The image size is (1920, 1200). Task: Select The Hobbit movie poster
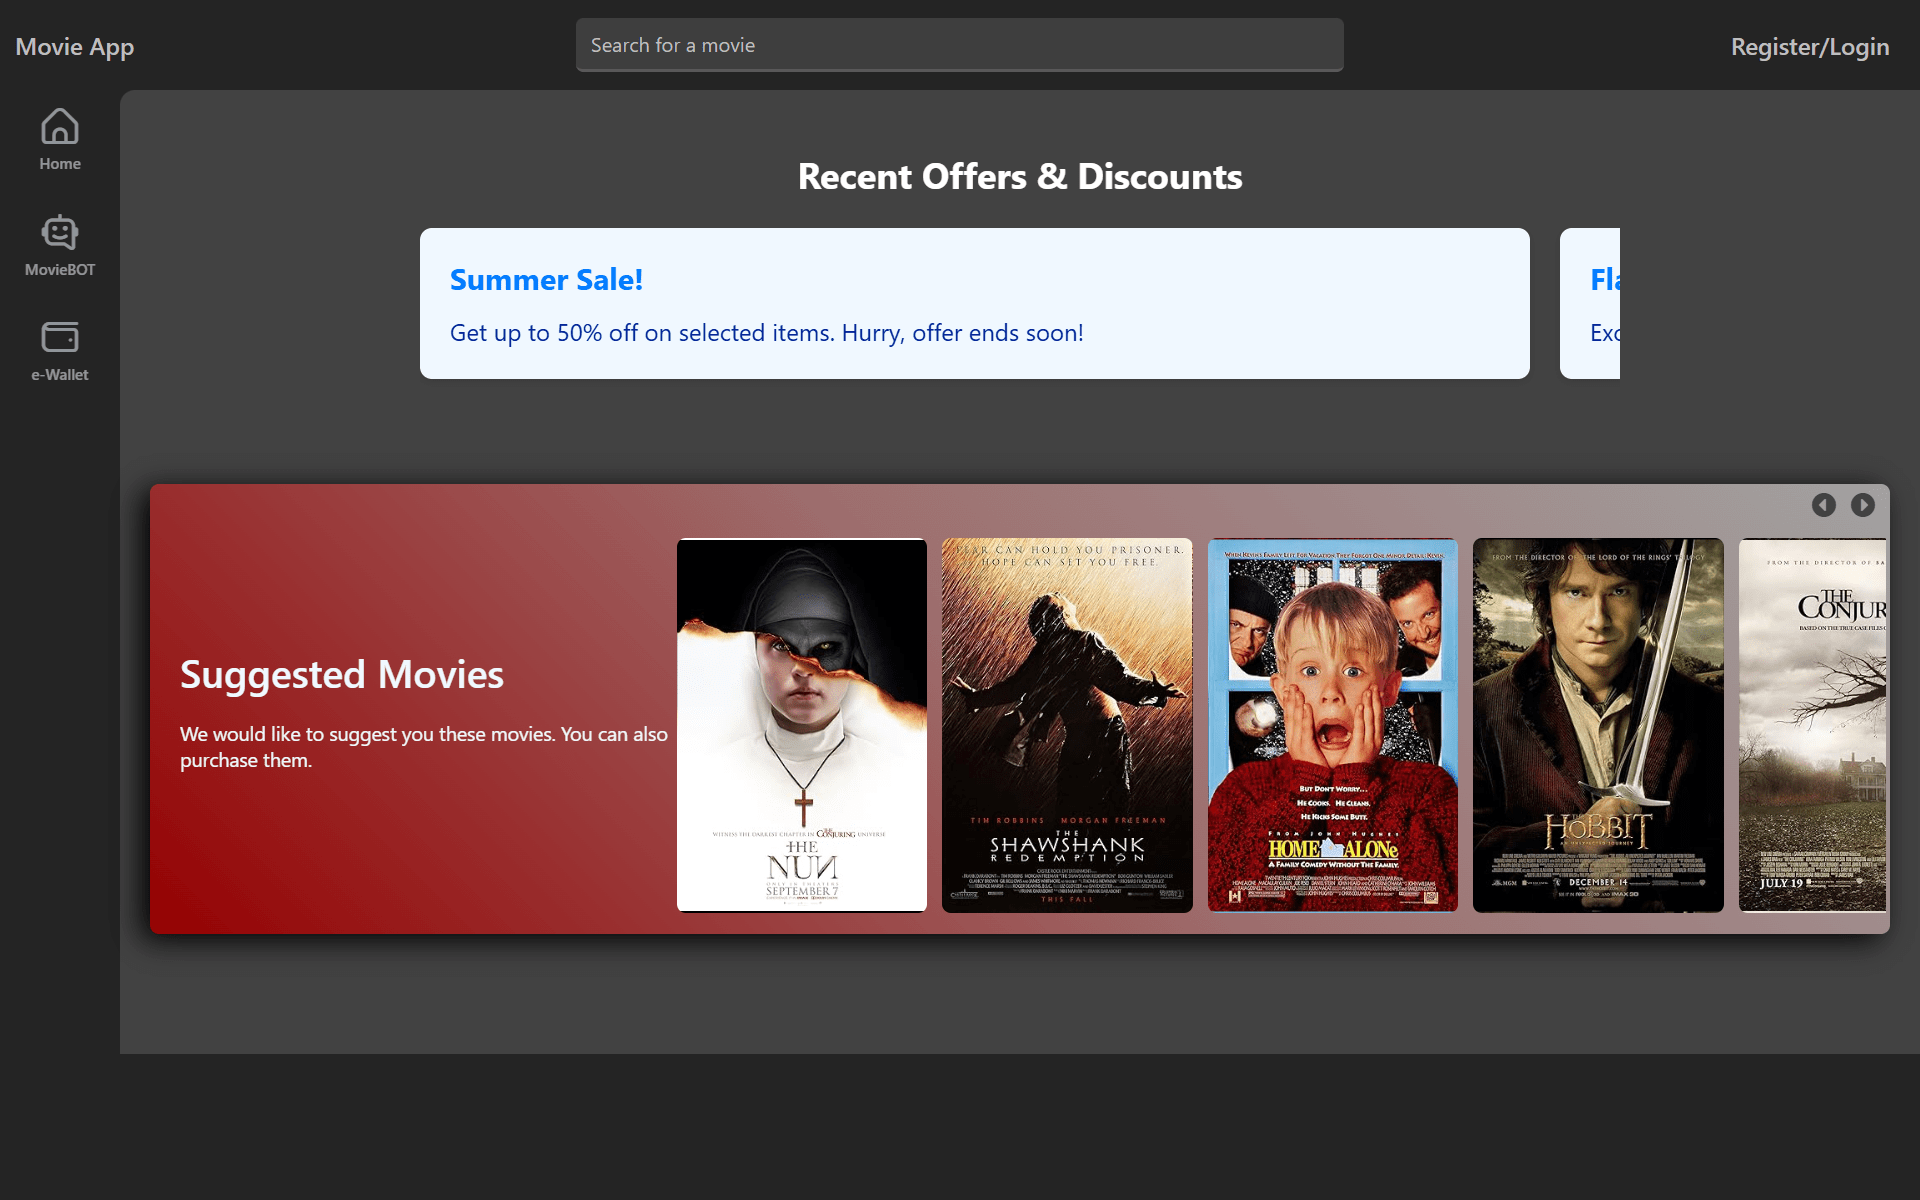tap(1597, 725)
